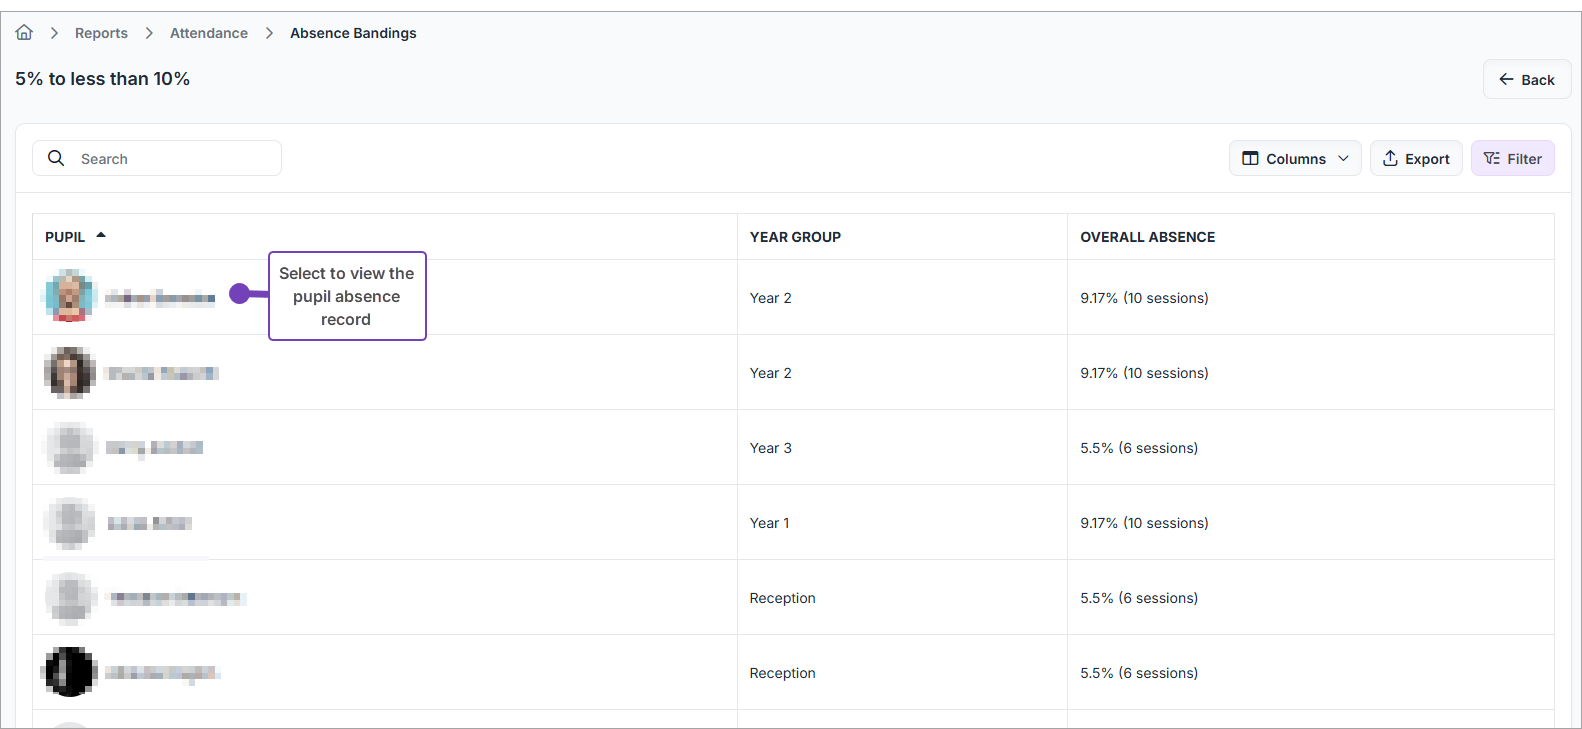
Task: Open the Year 1 pupil's avatar
Action: [70, 522]
